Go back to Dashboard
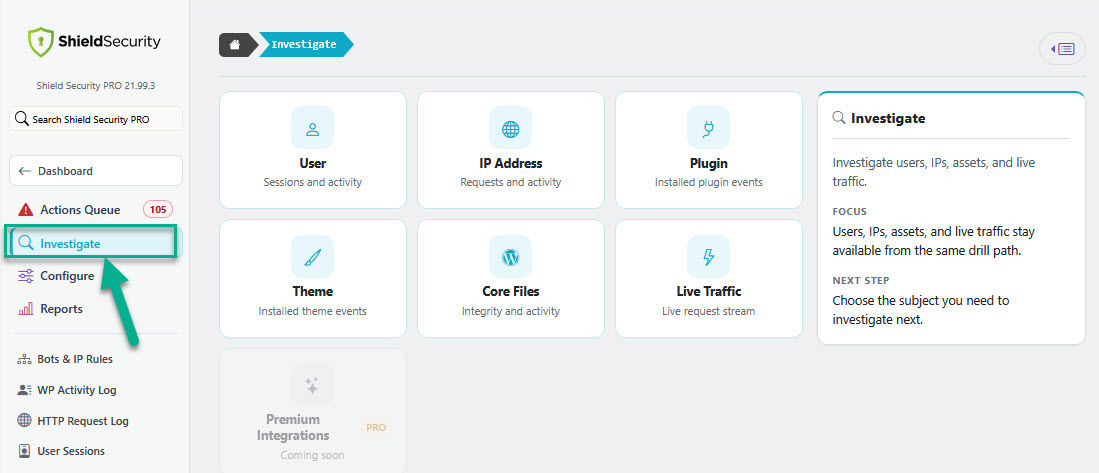The width and height of the screenshot is (1099, 473). point(96,171)
